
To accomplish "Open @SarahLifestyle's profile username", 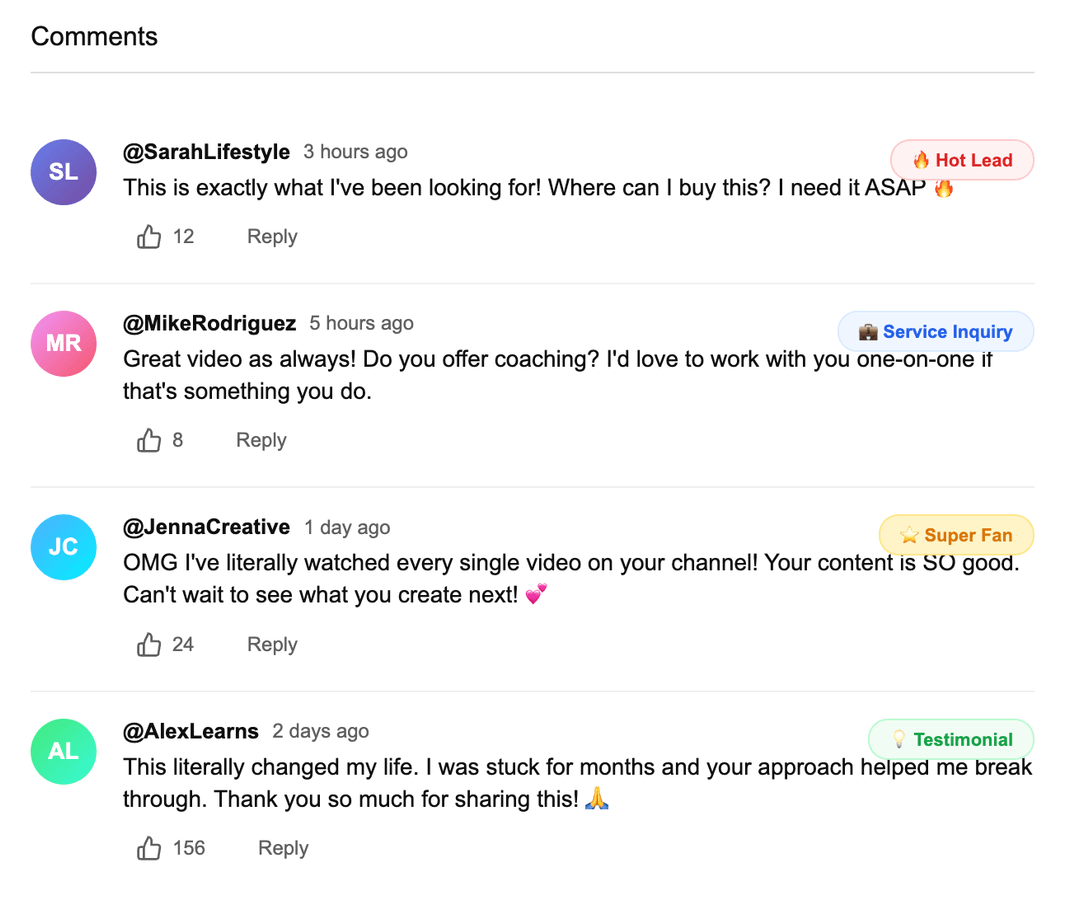I will pyautogui.click(x=206, y=152).
